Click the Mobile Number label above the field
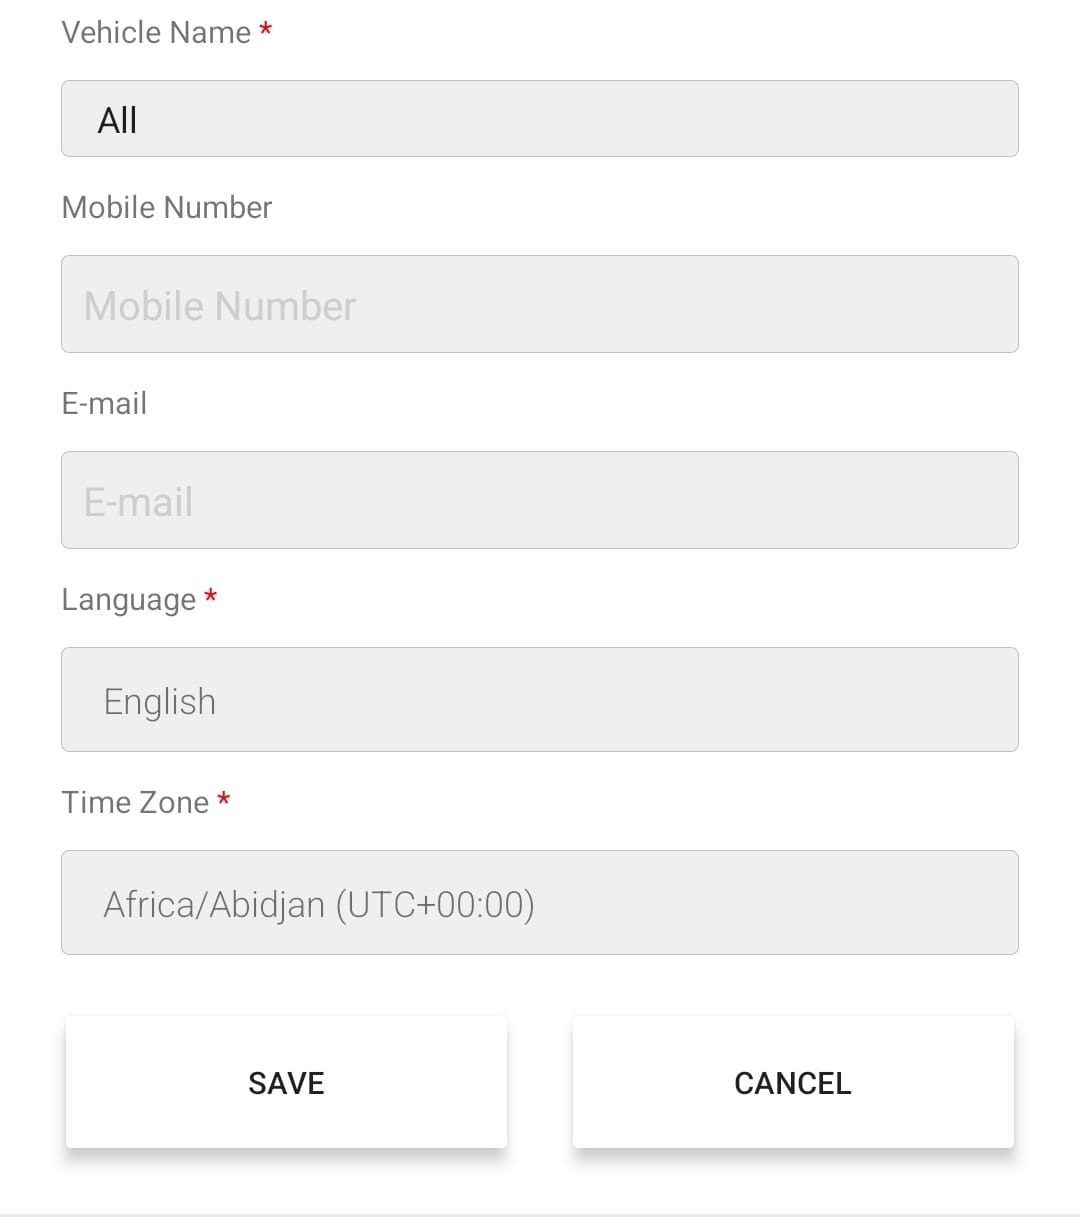Screen dimensions: 1080x1217 point(167,208)
